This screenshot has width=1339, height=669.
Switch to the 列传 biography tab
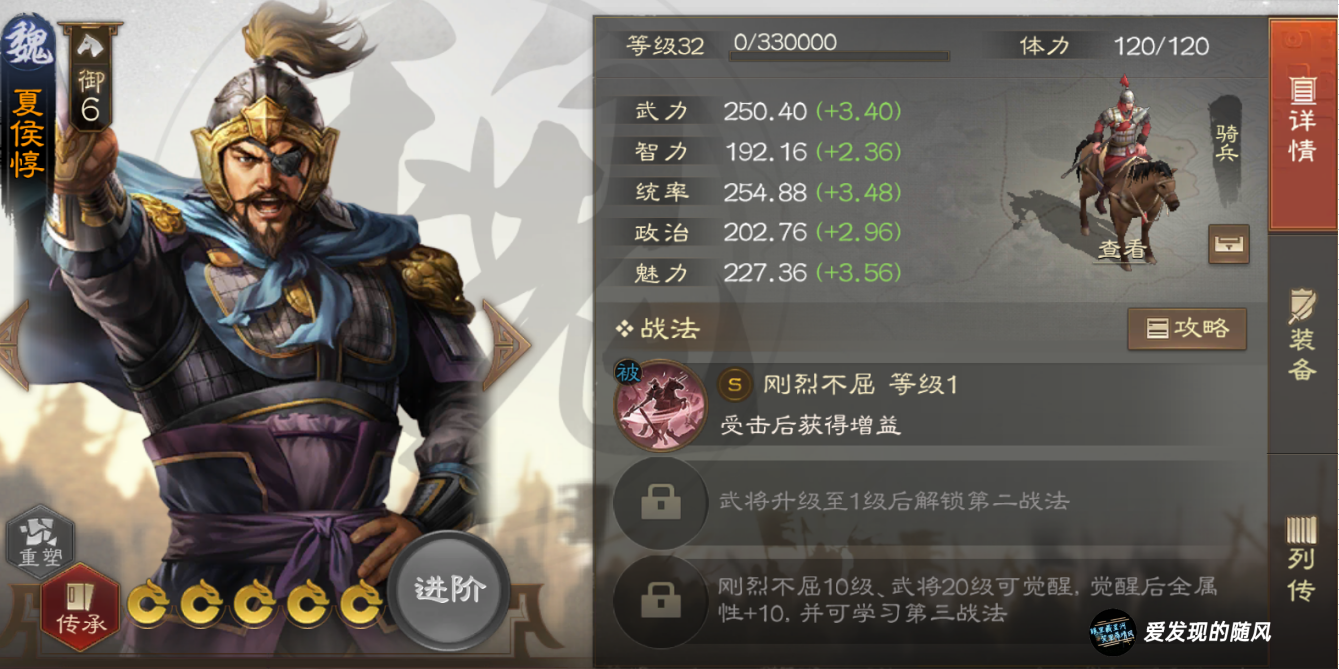tap(1302, 560)
